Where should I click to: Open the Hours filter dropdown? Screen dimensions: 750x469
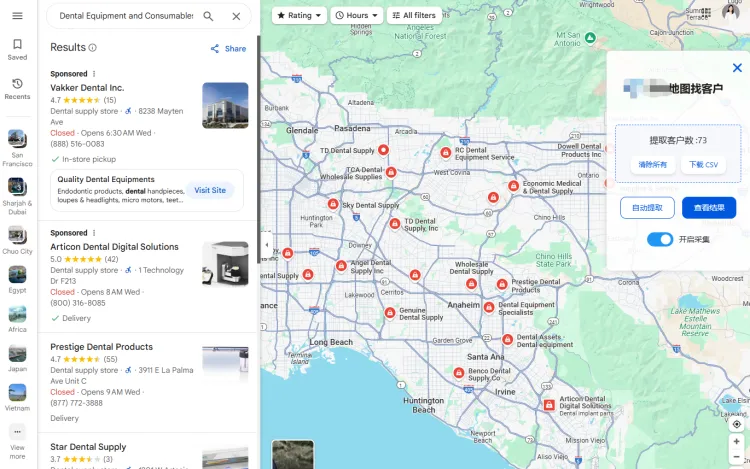[x=356, y=15]
